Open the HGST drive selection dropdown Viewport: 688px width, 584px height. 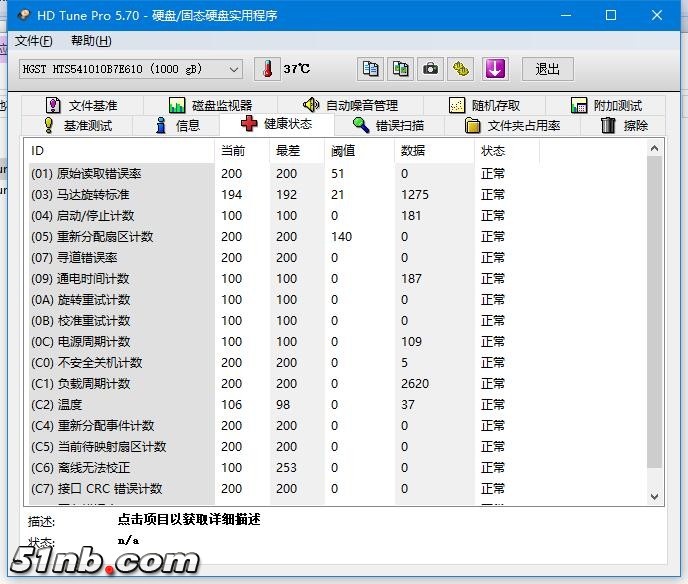pos(131,69)
